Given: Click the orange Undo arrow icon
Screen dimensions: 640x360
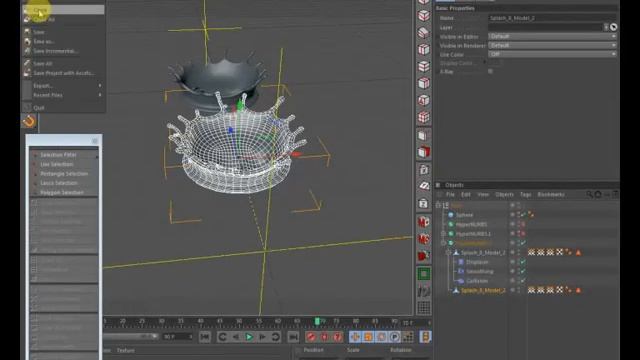Looking at the screenshot, I should tap(29, 121).
